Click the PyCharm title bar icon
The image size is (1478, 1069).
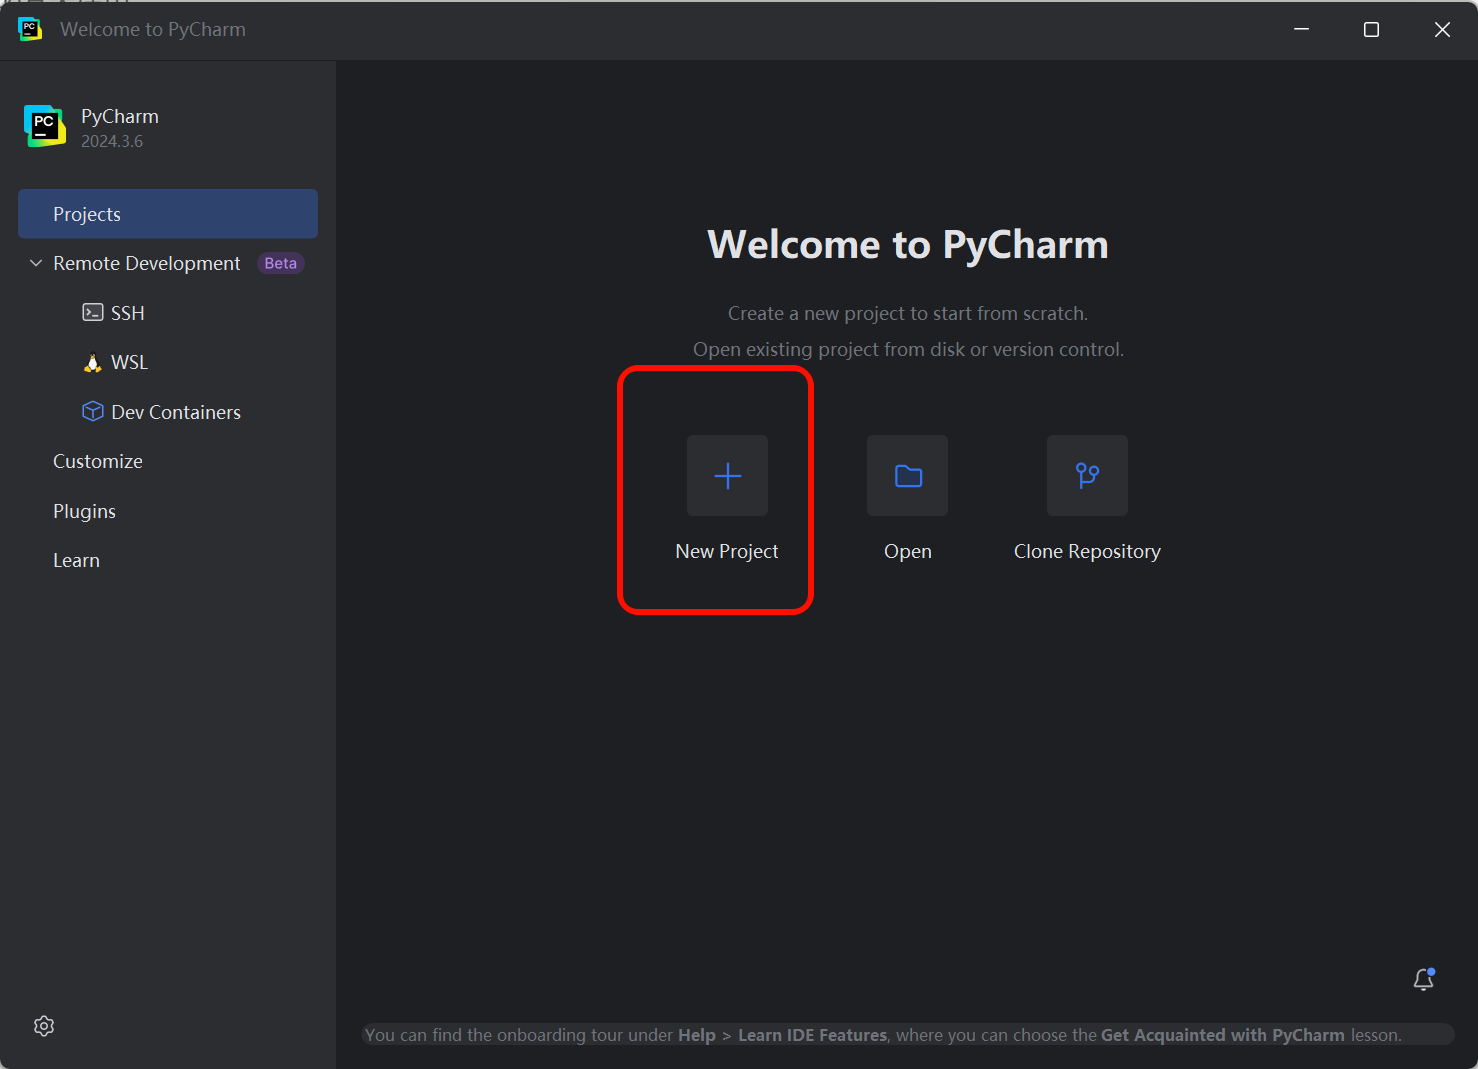[30, 29]
